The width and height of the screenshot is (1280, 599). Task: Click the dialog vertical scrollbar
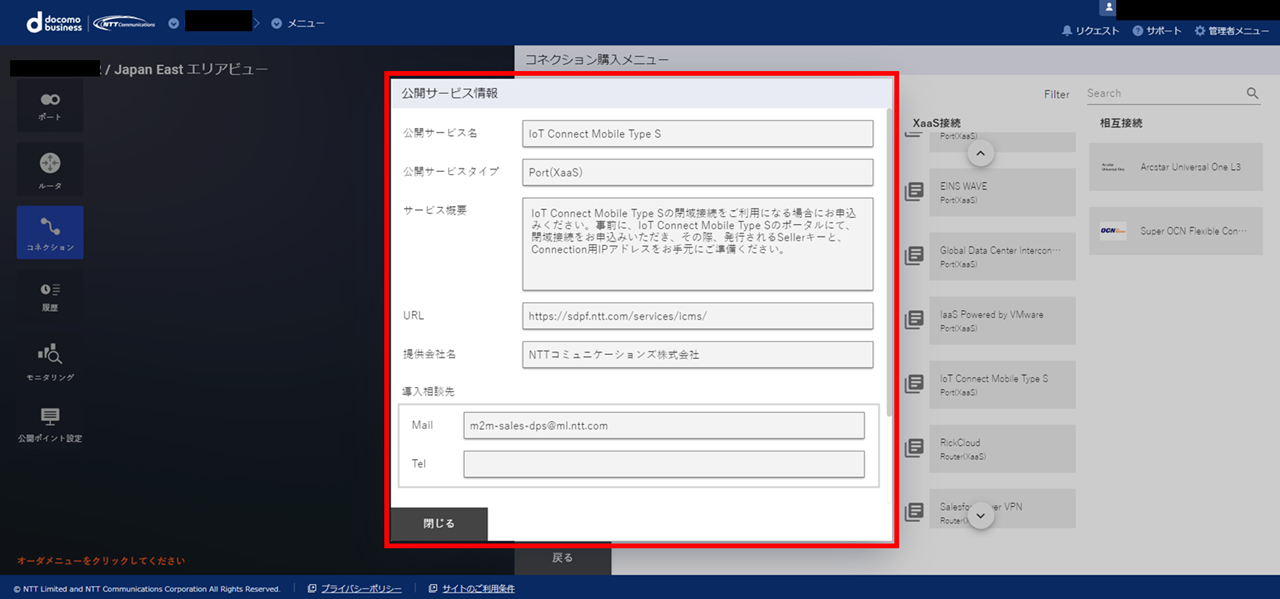click(890, 260)
